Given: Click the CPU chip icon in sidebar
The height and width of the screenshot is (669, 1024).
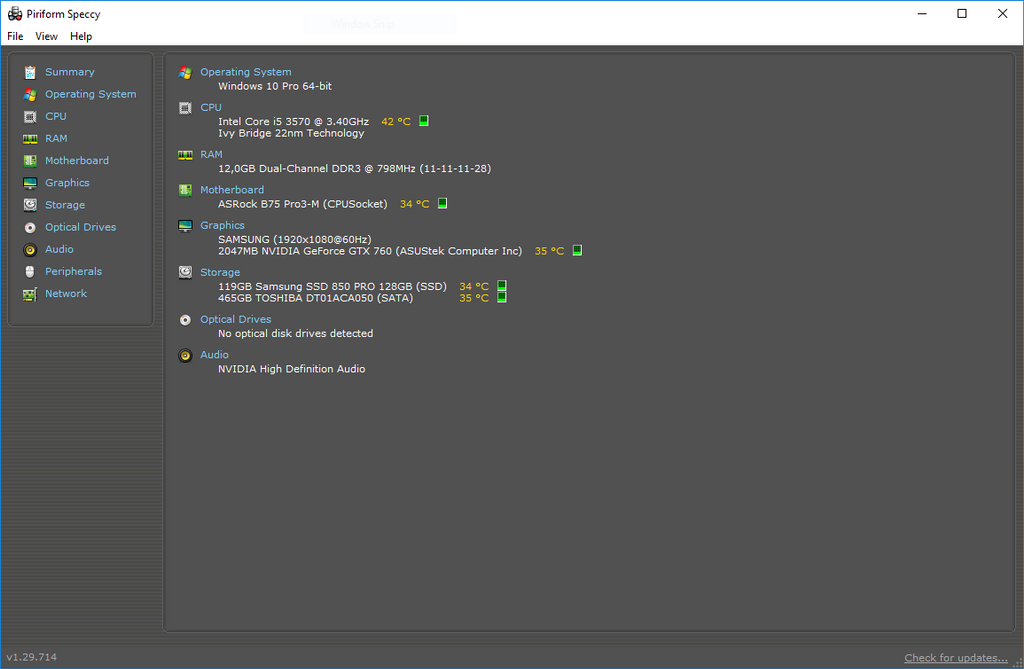Looking at the screenshot, I should [x=30, y=117].
